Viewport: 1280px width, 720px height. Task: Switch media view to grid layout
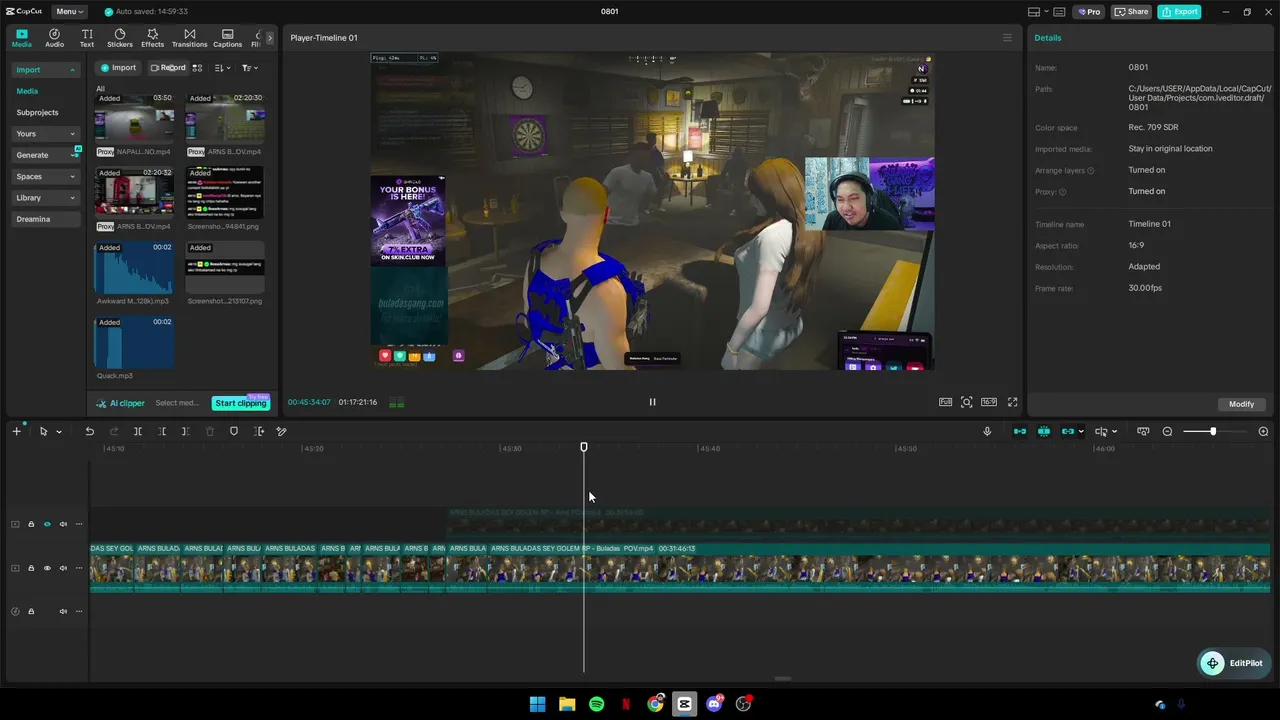(197, 68)
